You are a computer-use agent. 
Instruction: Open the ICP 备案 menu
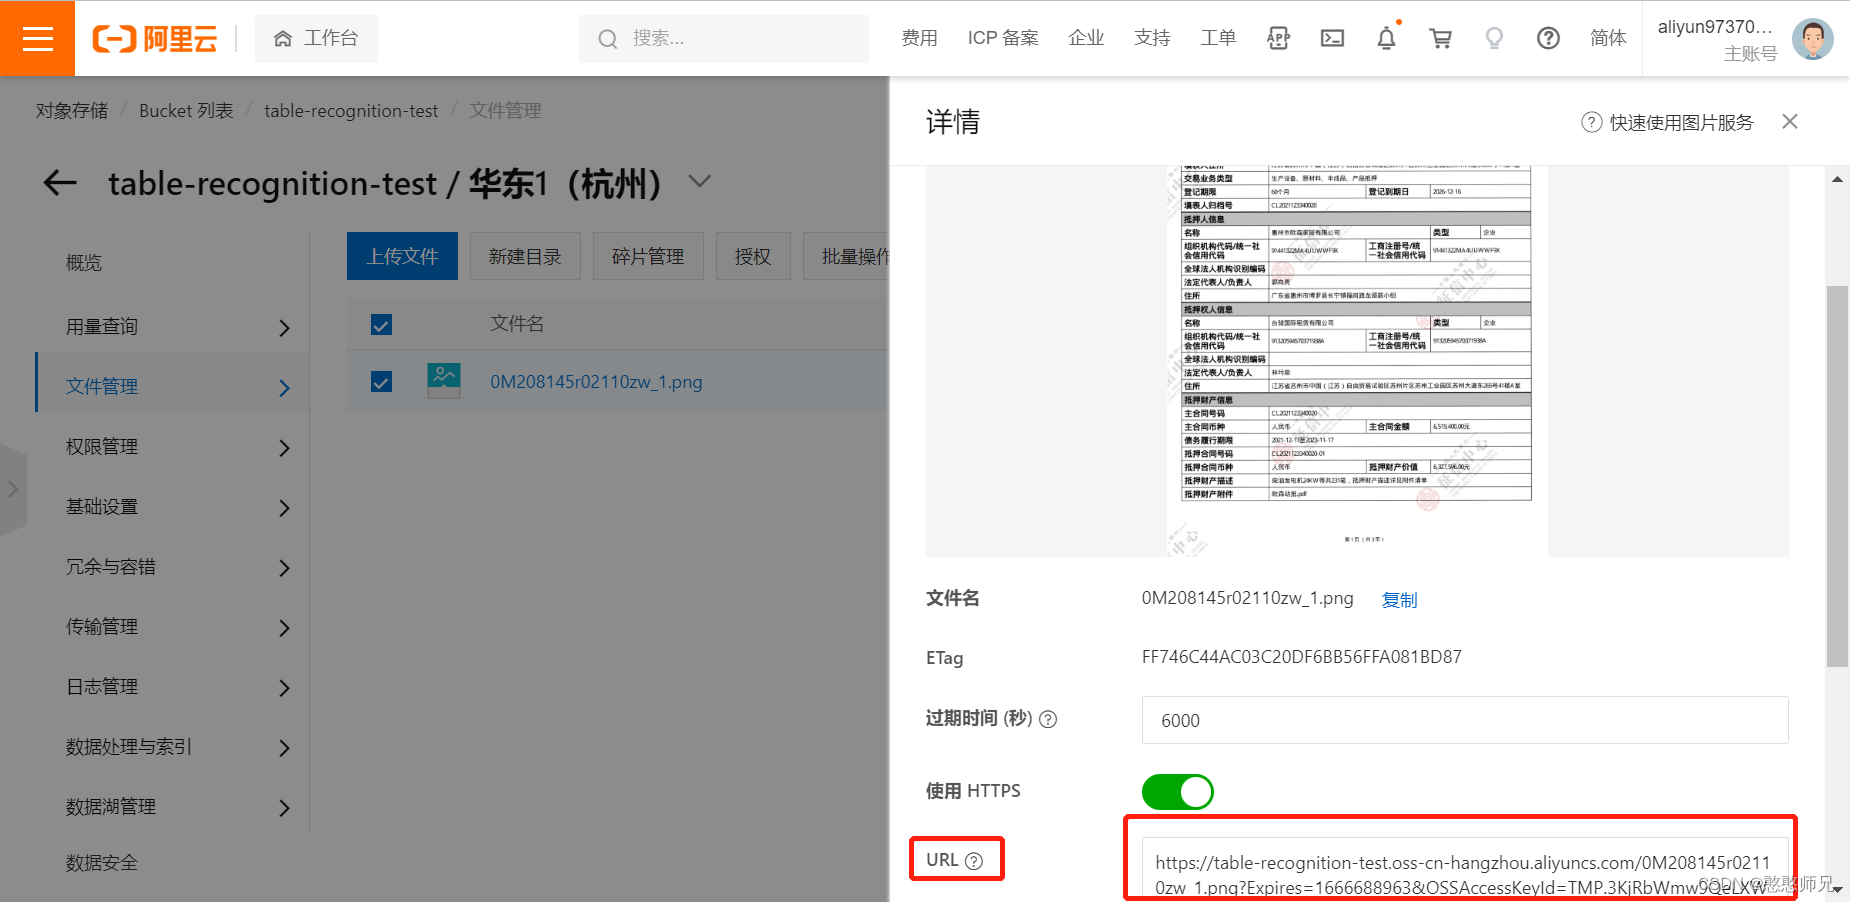[x=1003, y=38]
